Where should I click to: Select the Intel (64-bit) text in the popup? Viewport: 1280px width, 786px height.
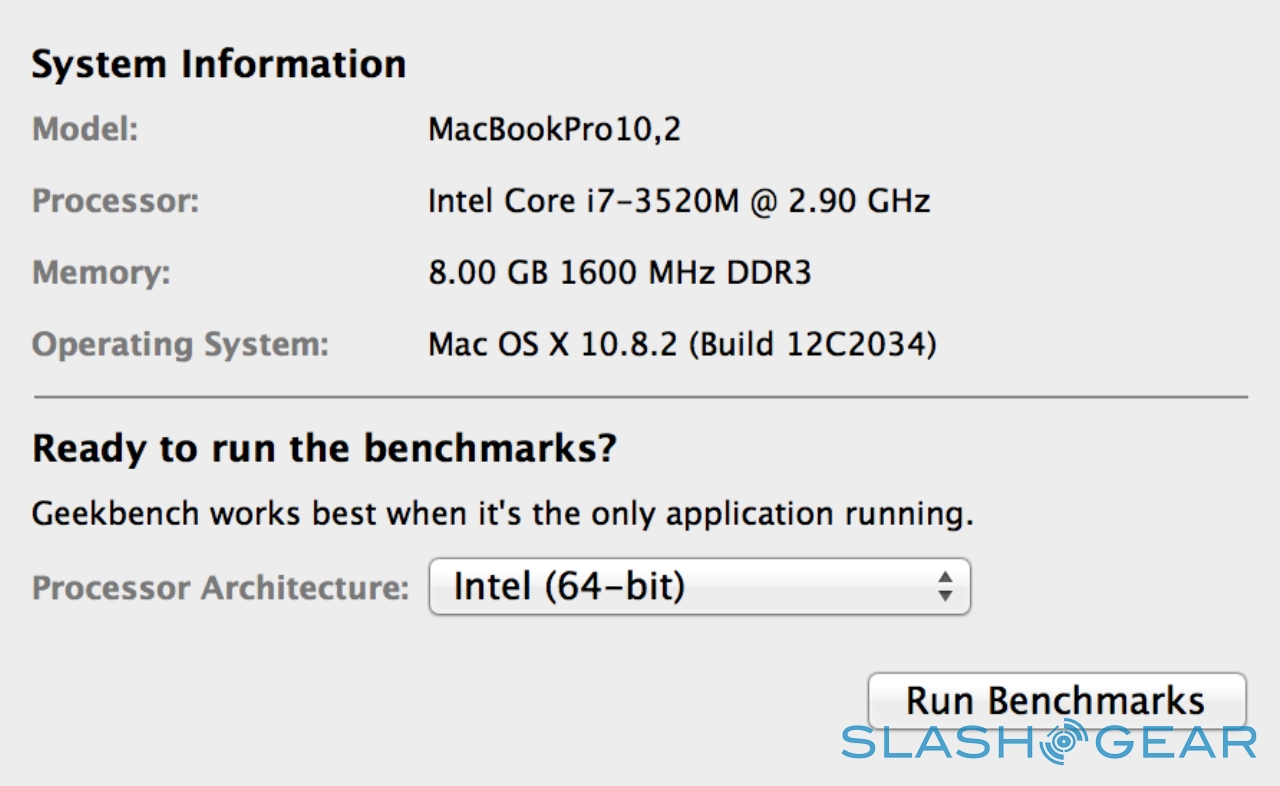(569, 586)
